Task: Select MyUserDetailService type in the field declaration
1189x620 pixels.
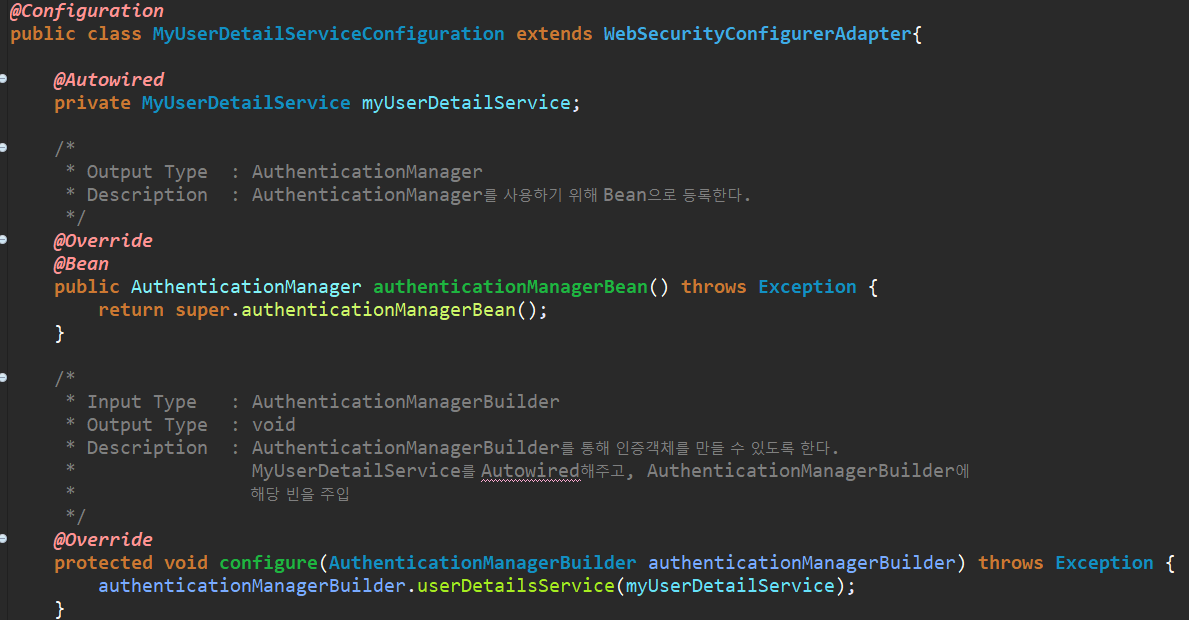Action: click(246, 103)
